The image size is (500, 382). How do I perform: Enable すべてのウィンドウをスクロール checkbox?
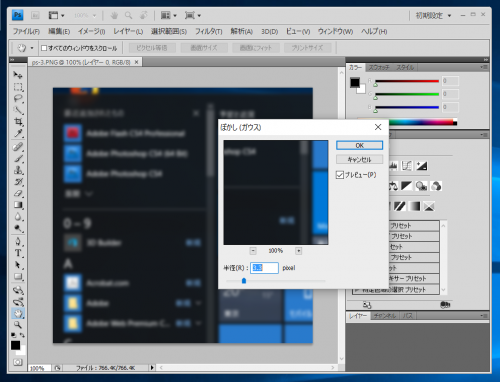click(44, 48)
